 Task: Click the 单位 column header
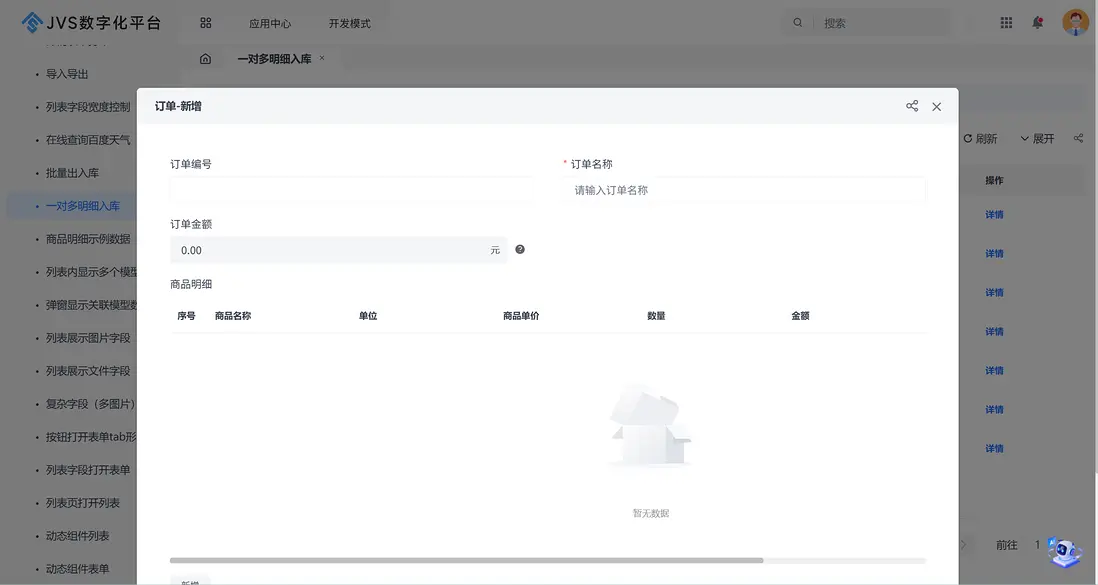(x=368, y=316)
